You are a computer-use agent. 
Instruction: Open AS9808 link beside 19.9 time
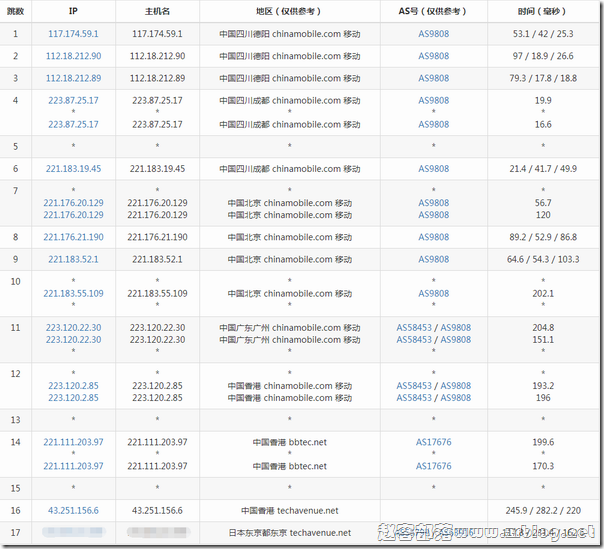click(434, 101)
